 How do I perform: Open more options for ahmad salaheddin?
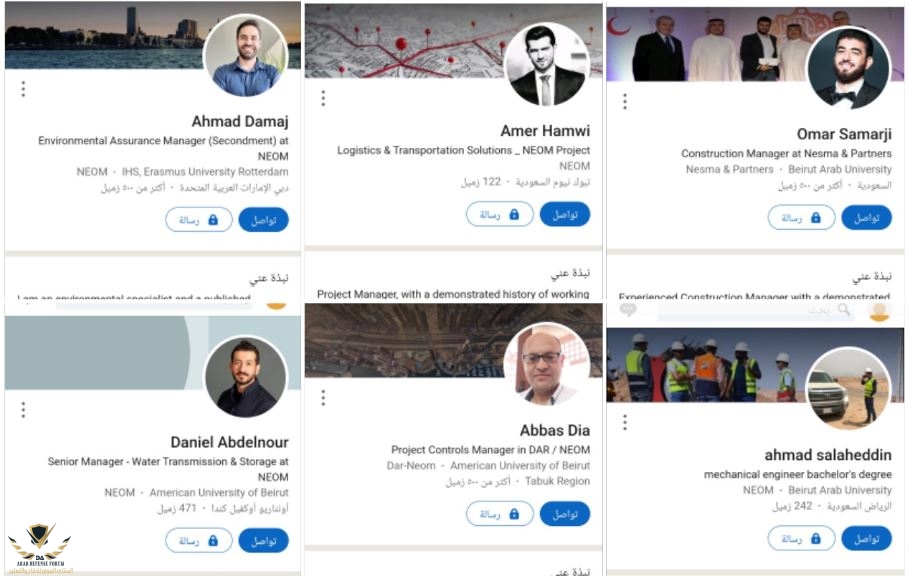tap(625, 422)
